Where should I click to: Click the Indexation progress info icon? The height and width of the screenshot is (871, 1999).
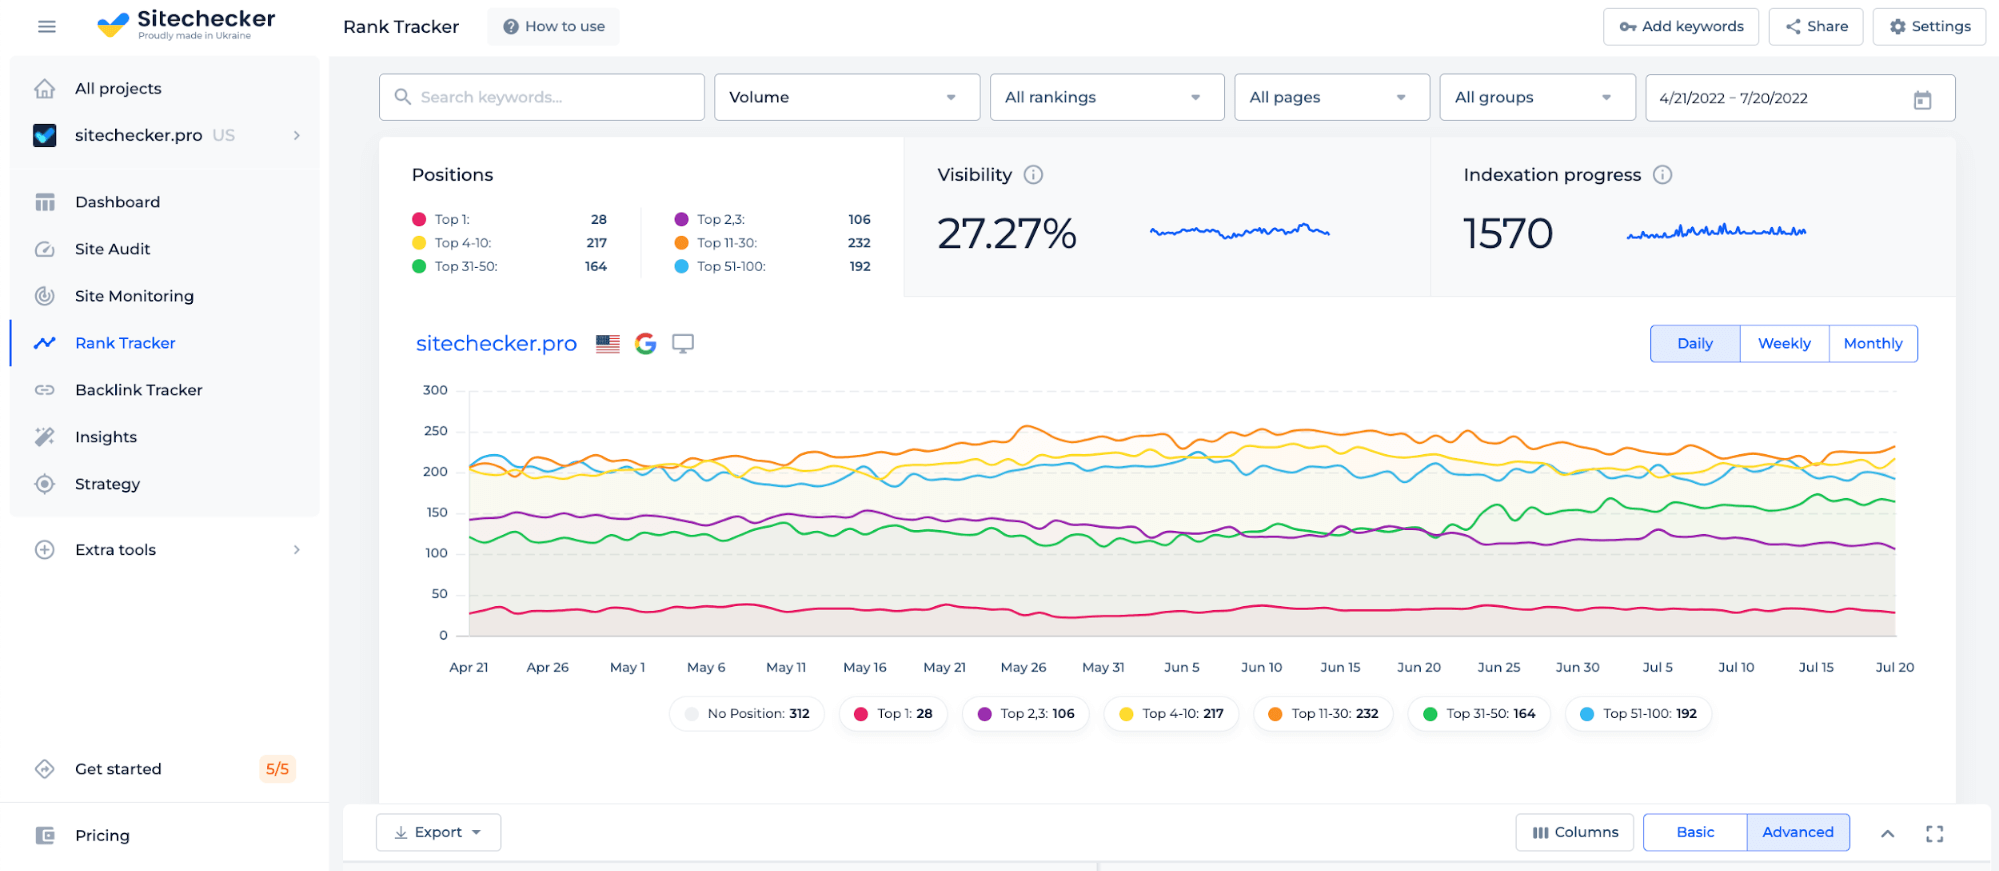tap(1662, 175)
